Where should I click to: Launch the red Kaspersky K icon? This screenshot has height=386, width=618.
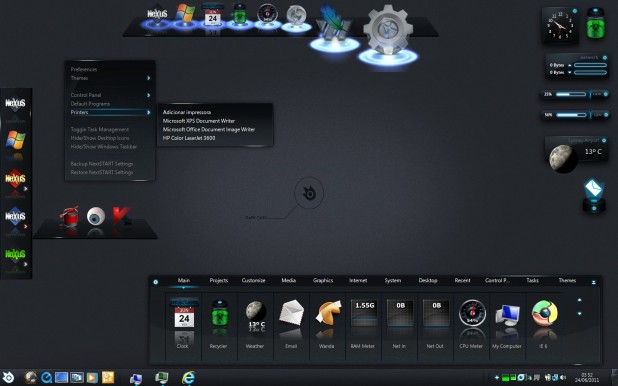coord(121,216)
